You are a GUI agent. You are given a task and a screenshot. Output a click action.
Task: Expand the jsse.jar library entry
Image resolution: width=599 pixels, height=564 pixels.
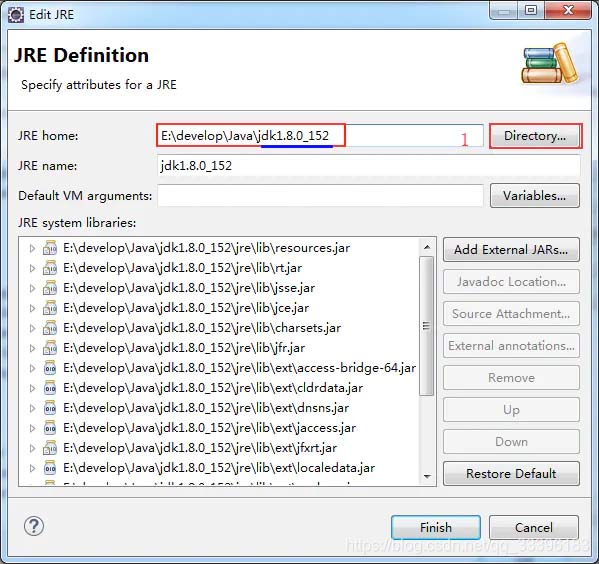click(32, 288)
